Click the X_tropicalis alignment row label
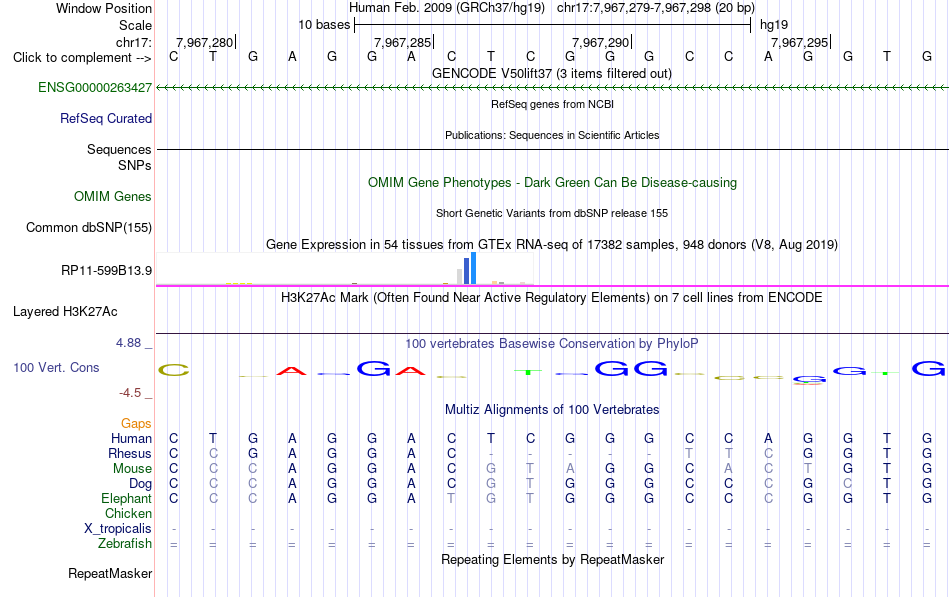 pyautogui.click(x=118, y=529)
